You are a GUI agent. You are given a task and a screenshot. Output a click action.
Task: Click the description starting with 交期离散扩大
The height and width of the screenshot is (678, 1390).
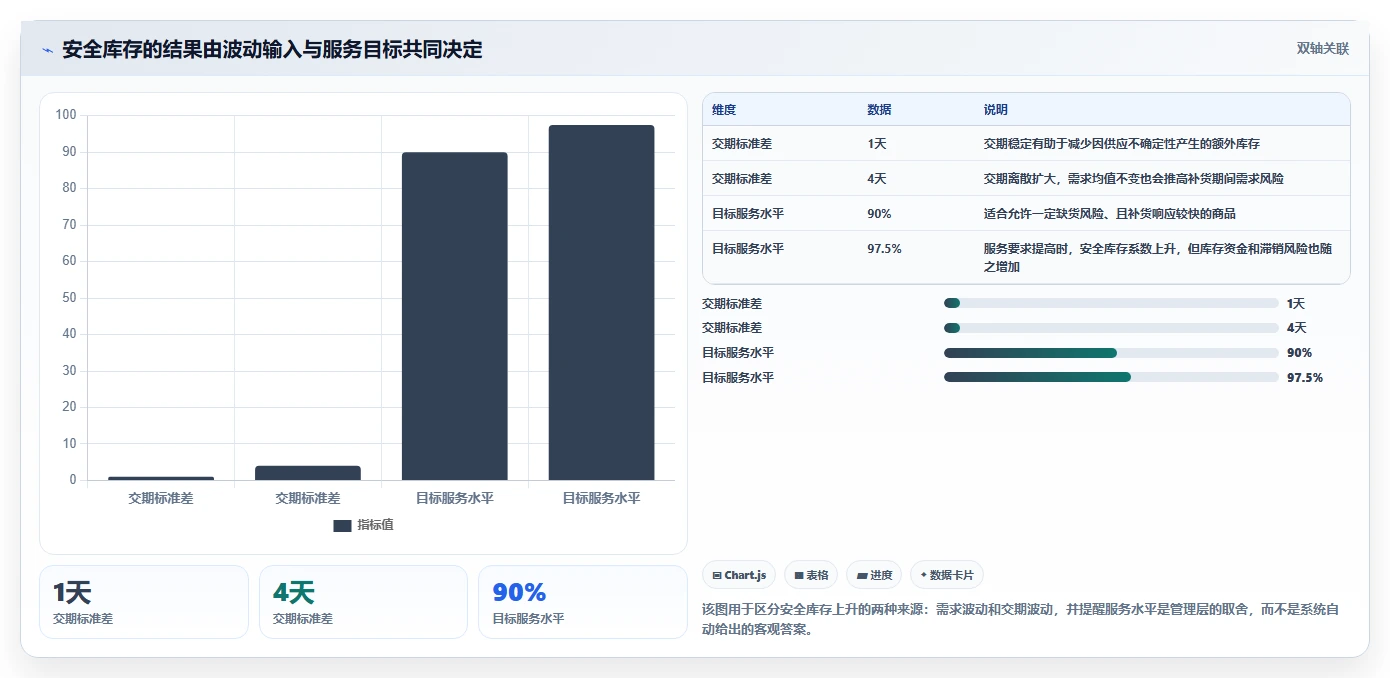tap(1134, 179)
